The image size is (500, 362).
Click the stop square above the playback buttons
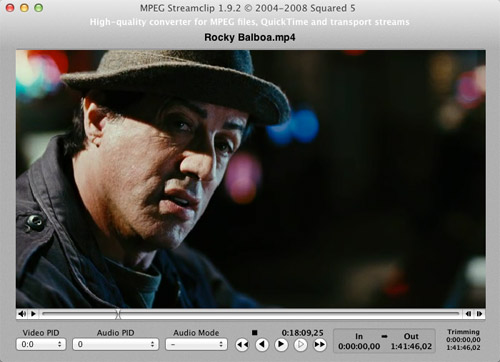(x=255, y=332)
